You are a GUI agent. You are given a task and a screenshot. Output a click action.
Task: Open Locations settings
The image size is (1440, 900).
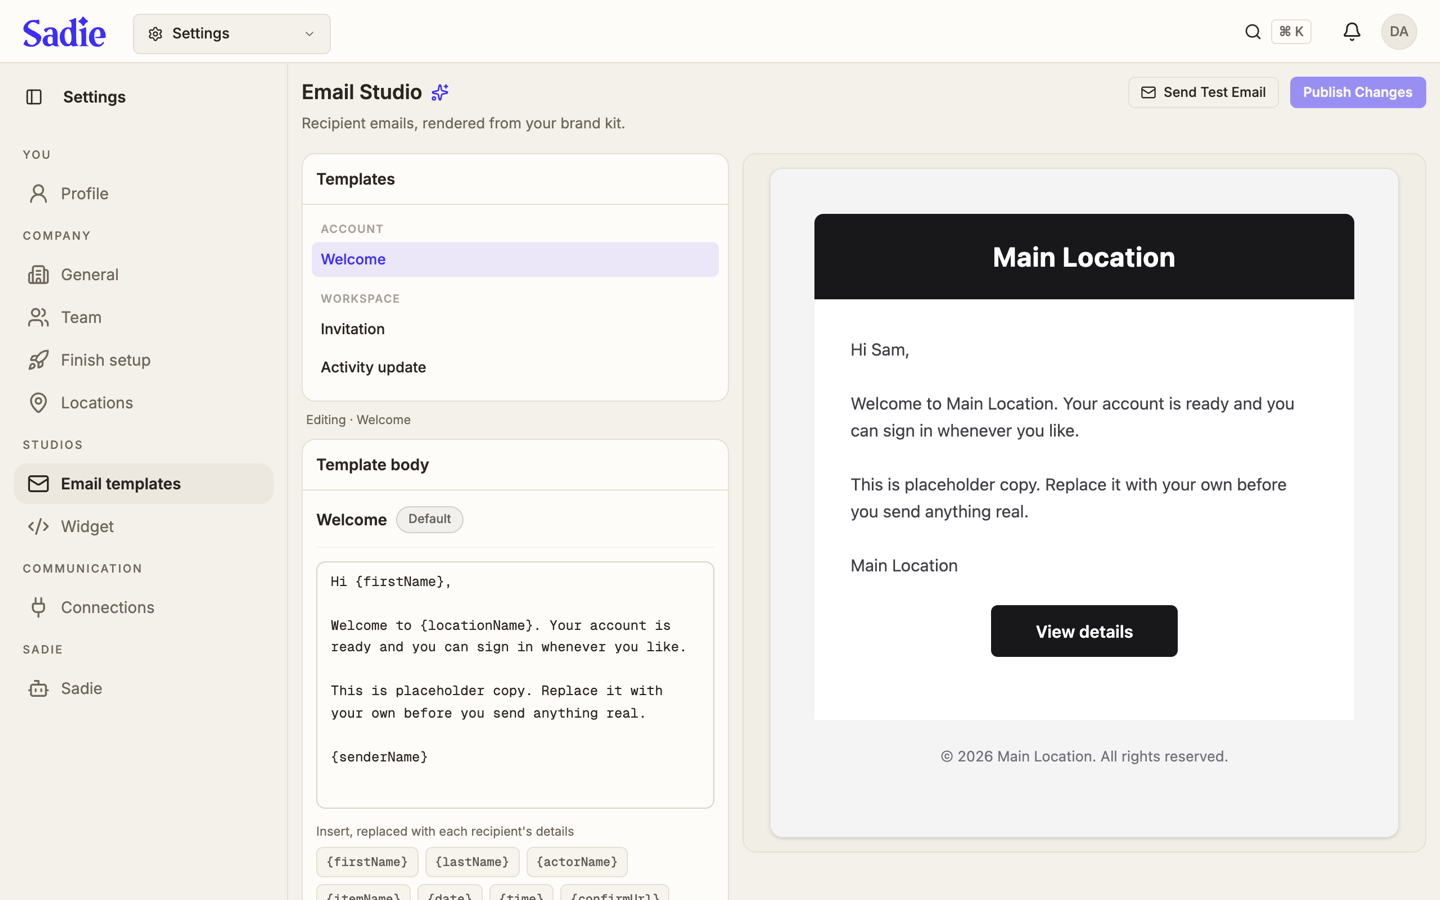point(143,403)
